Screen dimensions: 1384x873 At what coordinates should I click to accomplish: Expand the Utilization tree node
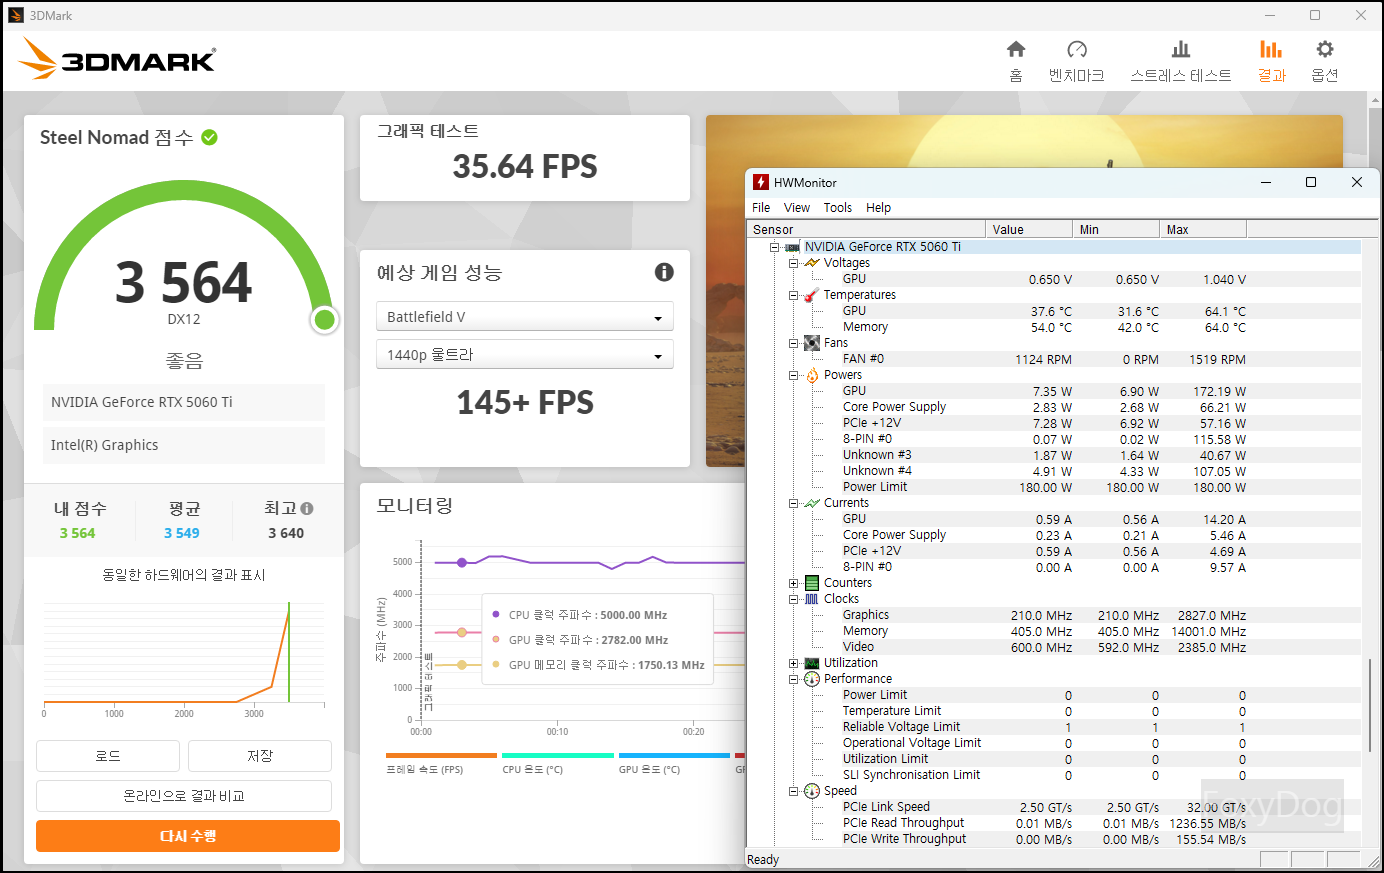pyautogui.click(x=793, y=663)
